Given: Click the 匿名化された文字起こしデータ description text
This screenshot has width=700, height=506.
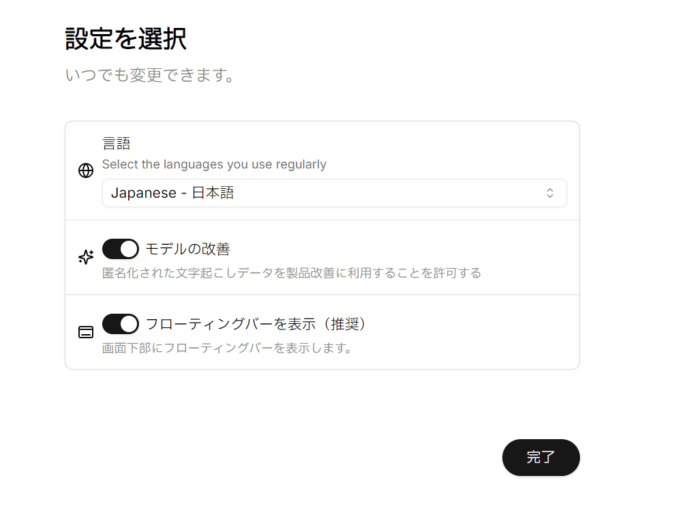Looking at the screenshot, I should [x=291, y=273].
